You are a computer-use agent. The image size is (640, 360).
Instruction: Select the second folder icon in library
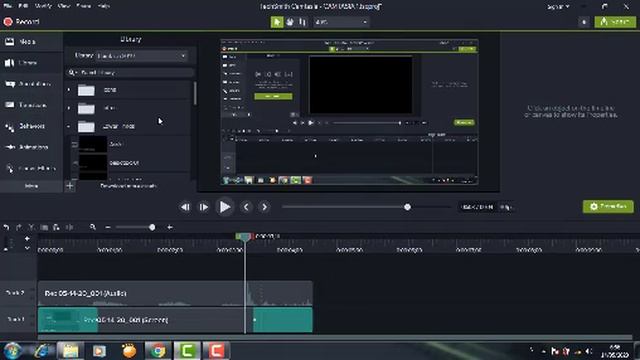[x=86, y=109]
